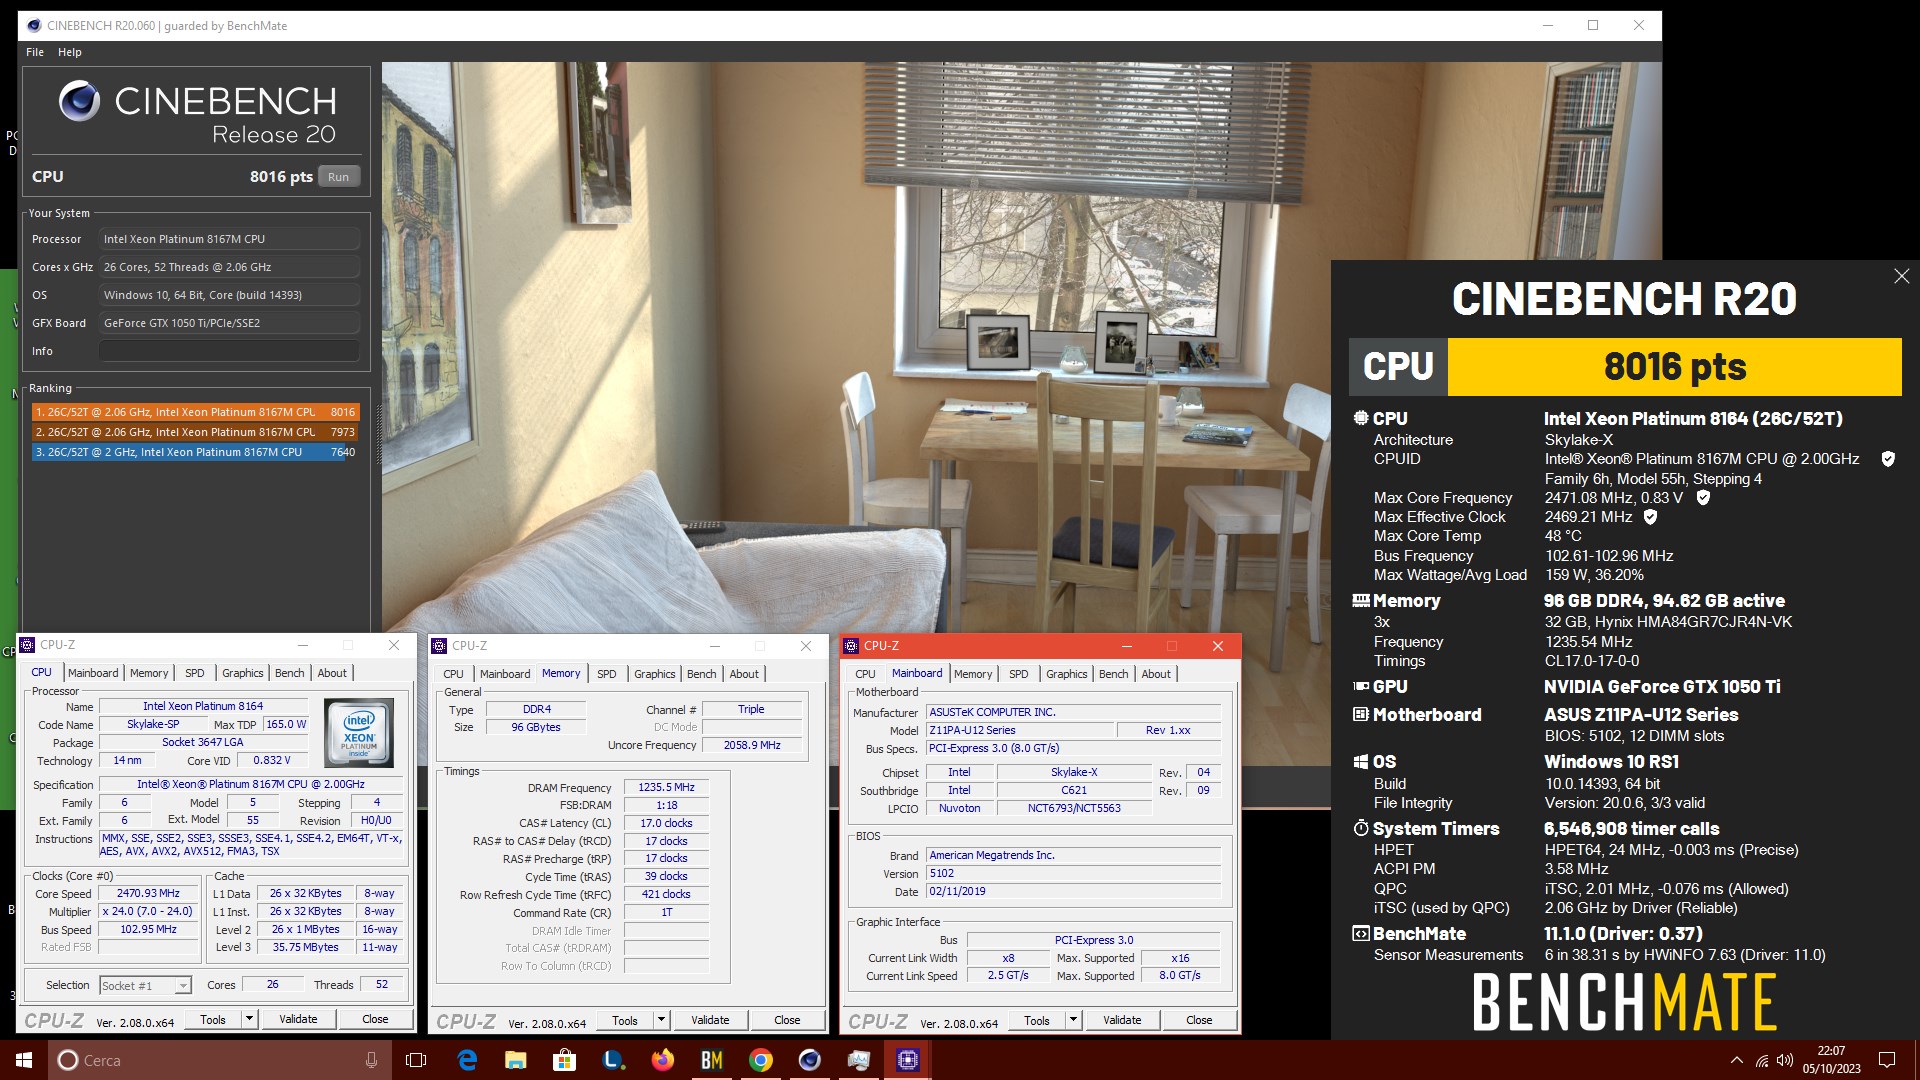Click the System Timers stopwatch icon

click(1361, 828)
